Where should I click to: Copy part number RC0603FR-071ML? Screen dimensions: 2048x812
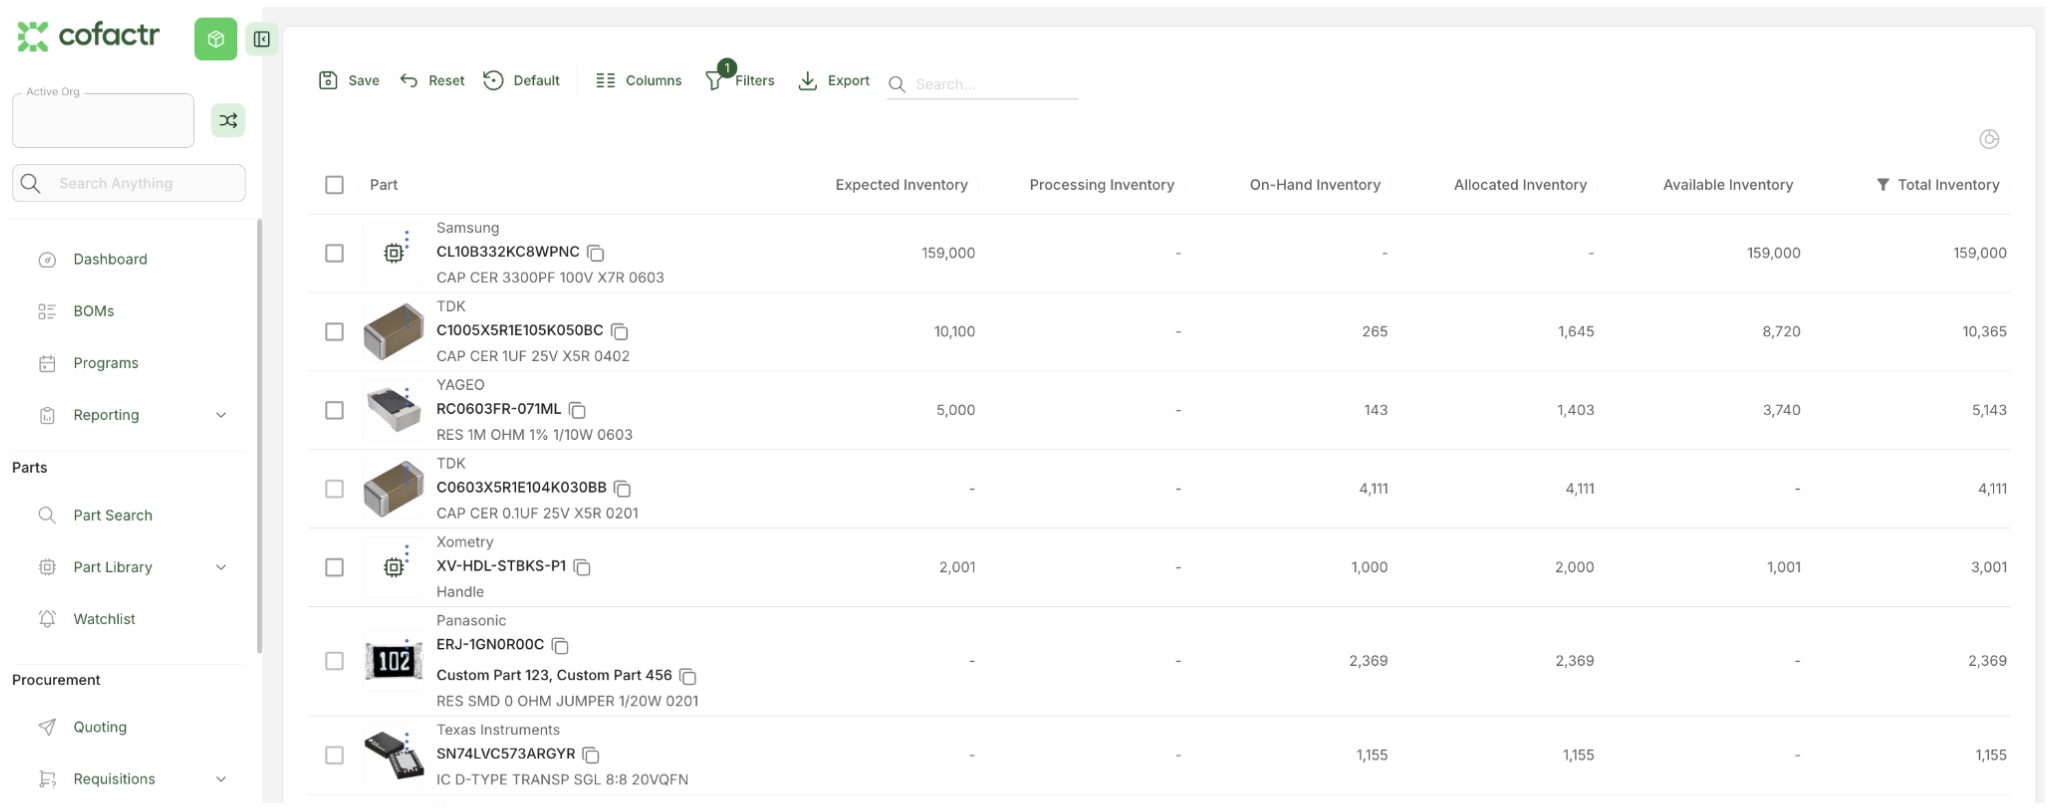[578, 410]
